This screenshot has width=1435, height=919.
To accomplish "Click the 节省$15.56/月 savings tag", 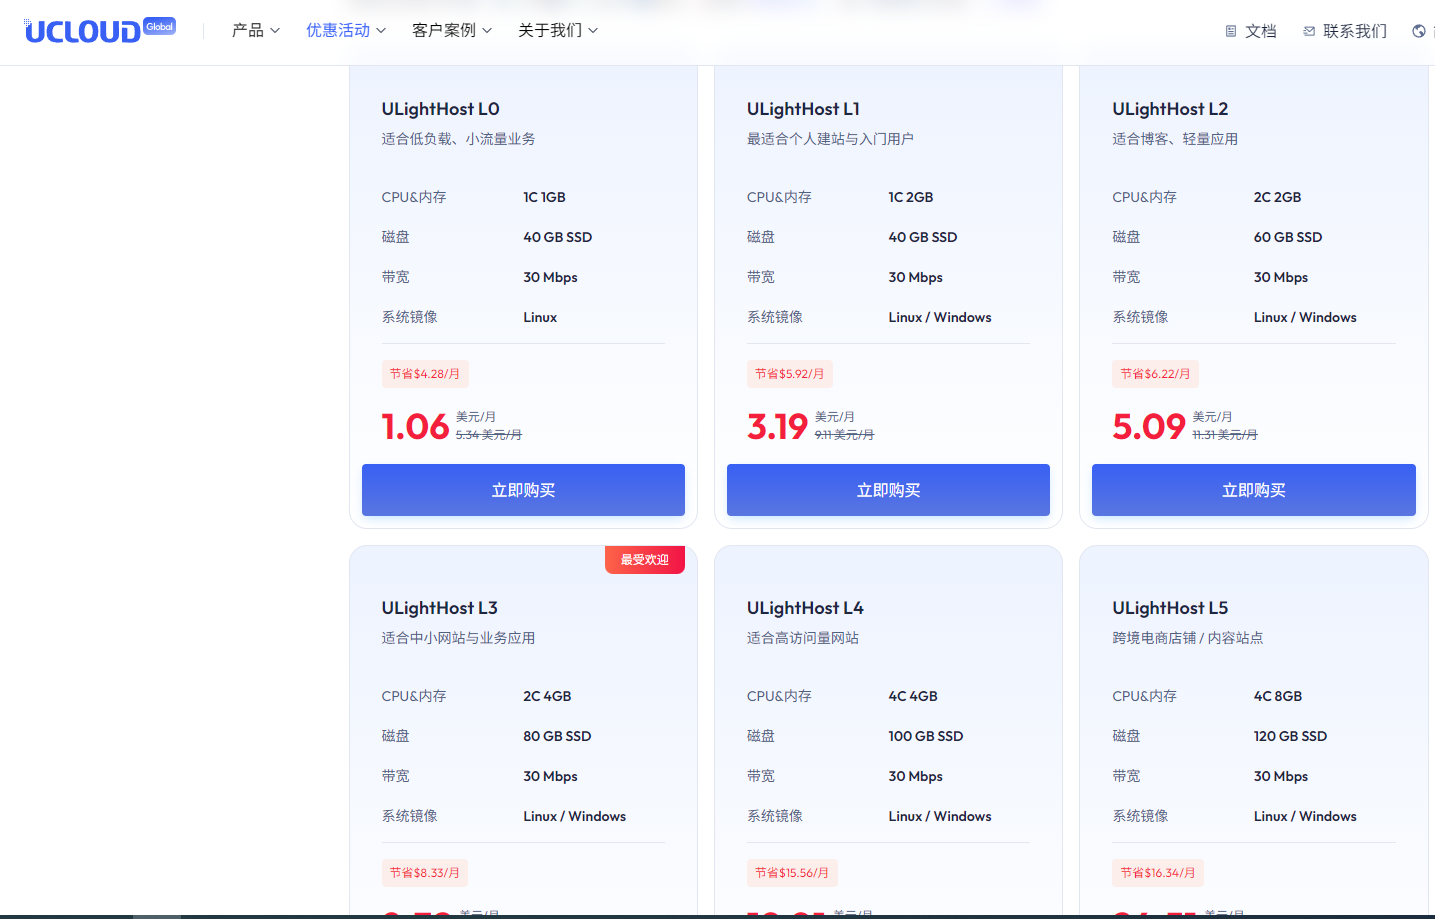I will point(792,873).
